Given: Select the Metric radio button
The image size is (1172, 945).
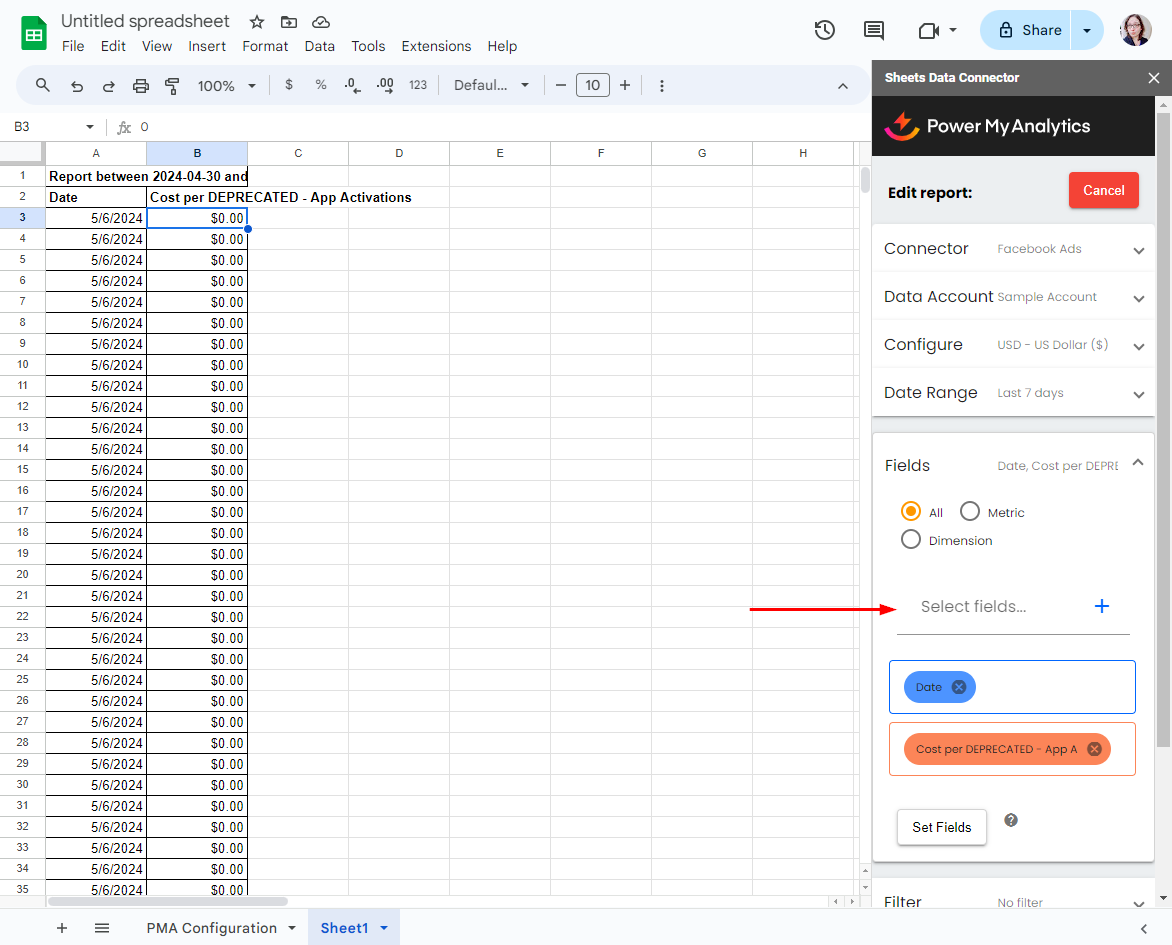Looking at the screenshot, I should [970, 512].
